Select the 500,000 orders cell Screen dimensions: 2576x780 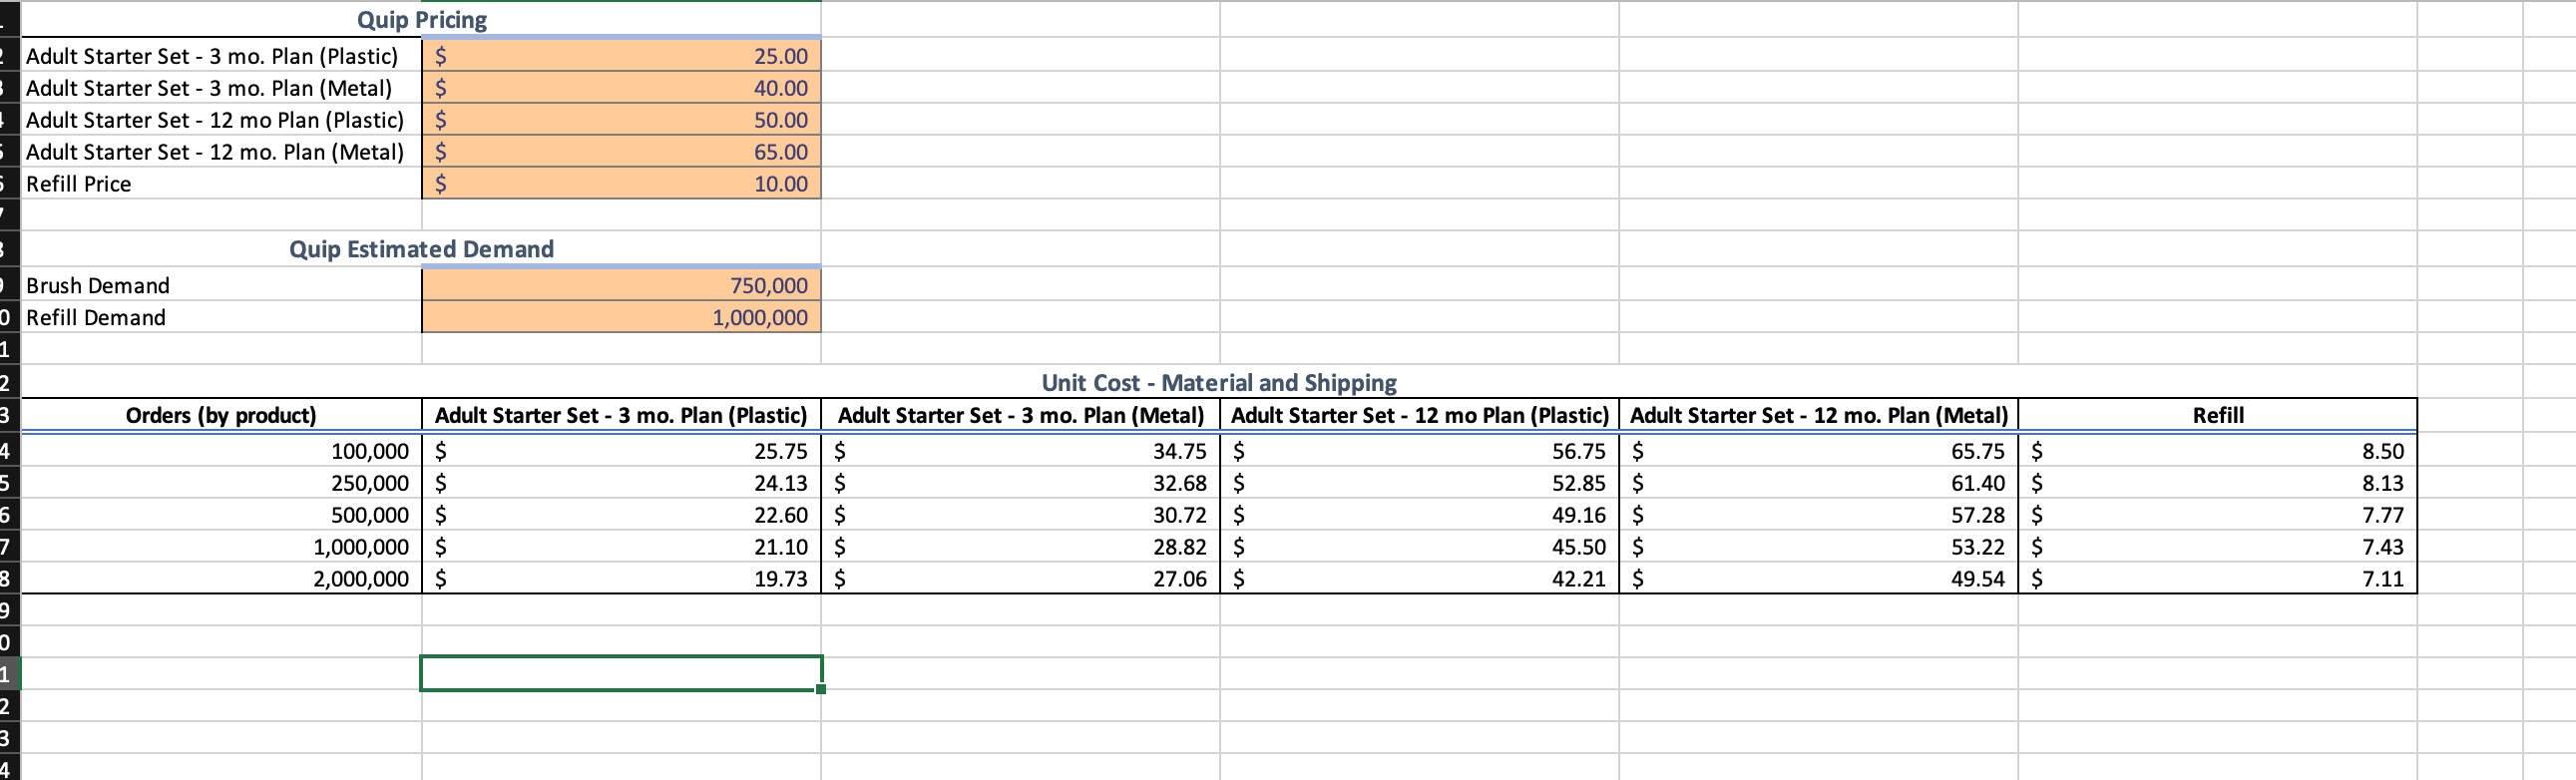221,515
